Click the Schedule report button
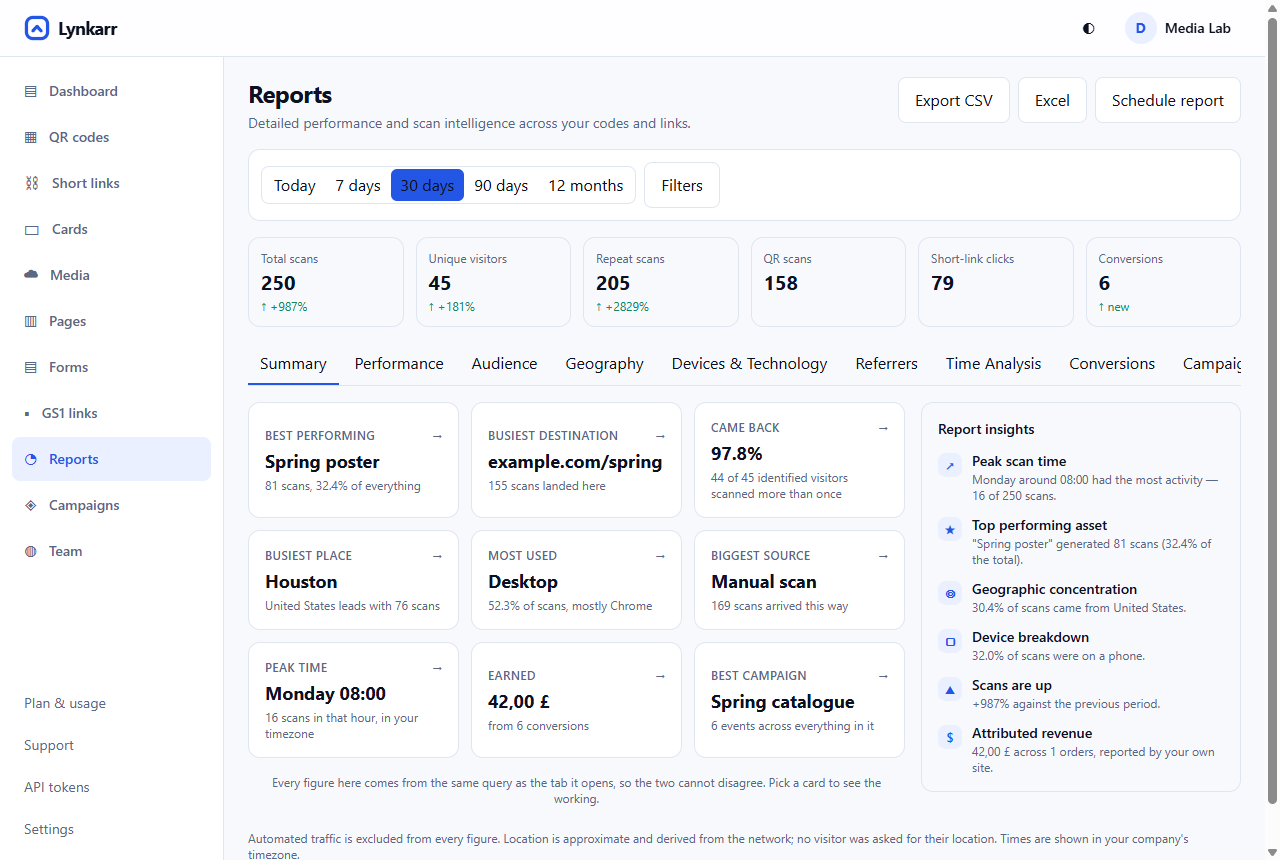Screen dimensions: 1280x860 pyautogui.click(x=1168, y=100)
